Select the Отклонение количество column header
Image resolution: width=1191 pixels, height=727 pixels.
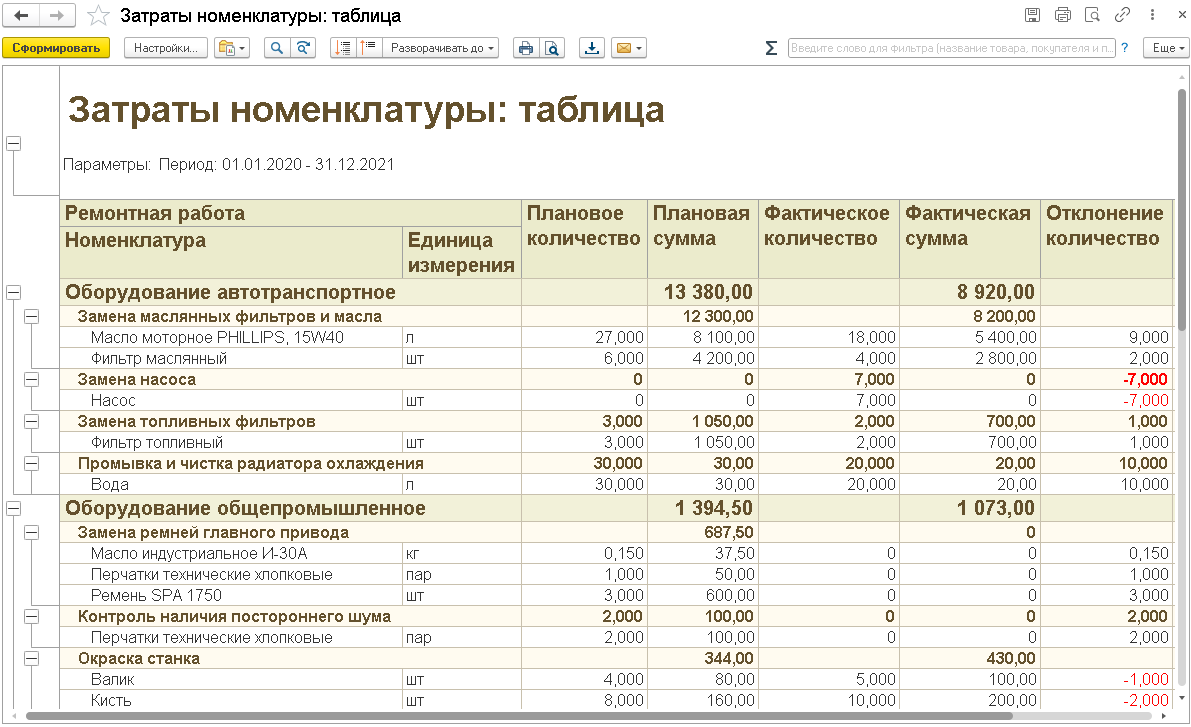1107,239
